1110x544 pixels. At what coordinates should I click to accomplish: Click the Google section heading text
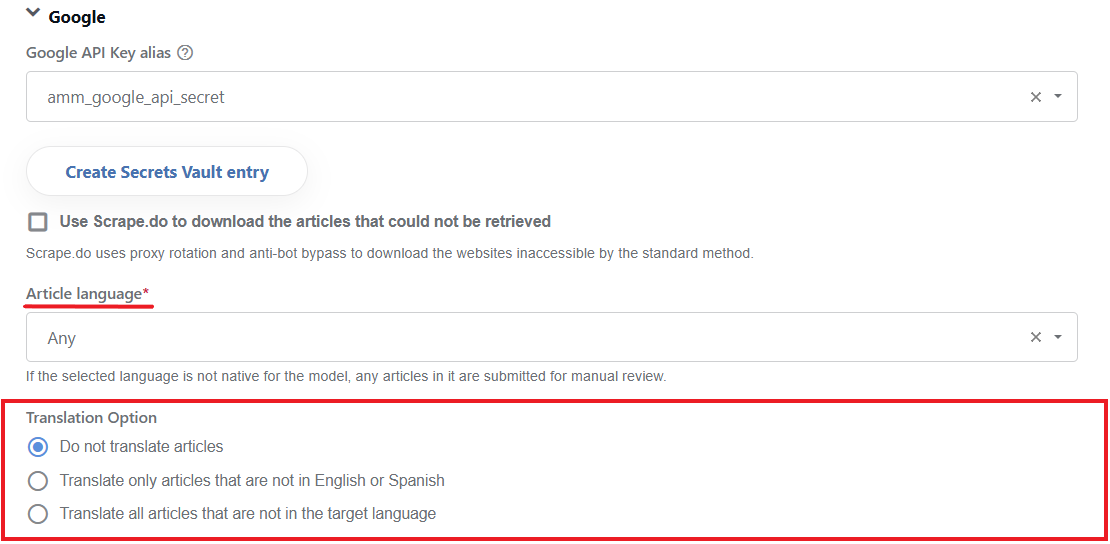tap(77, 17)
